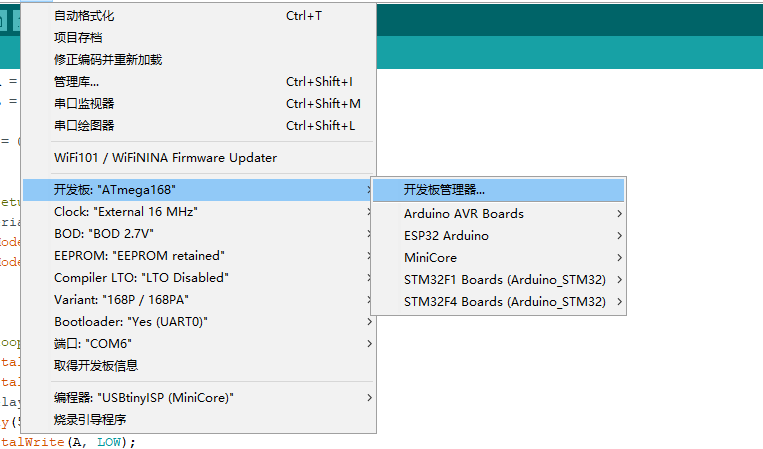Expand STM32F4 Boards (Arduino_STM32) submenu
The image size is (763, 449).
tap(504, 302)
